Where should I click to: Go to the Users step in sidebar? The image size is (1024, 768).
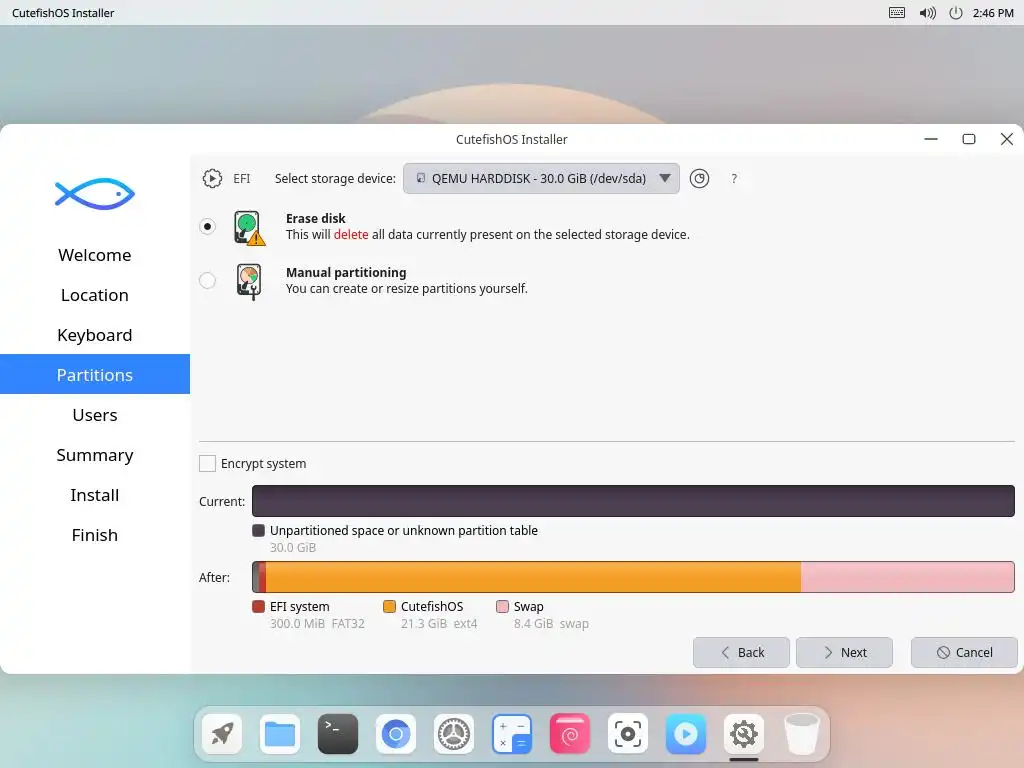click(95, 415)
